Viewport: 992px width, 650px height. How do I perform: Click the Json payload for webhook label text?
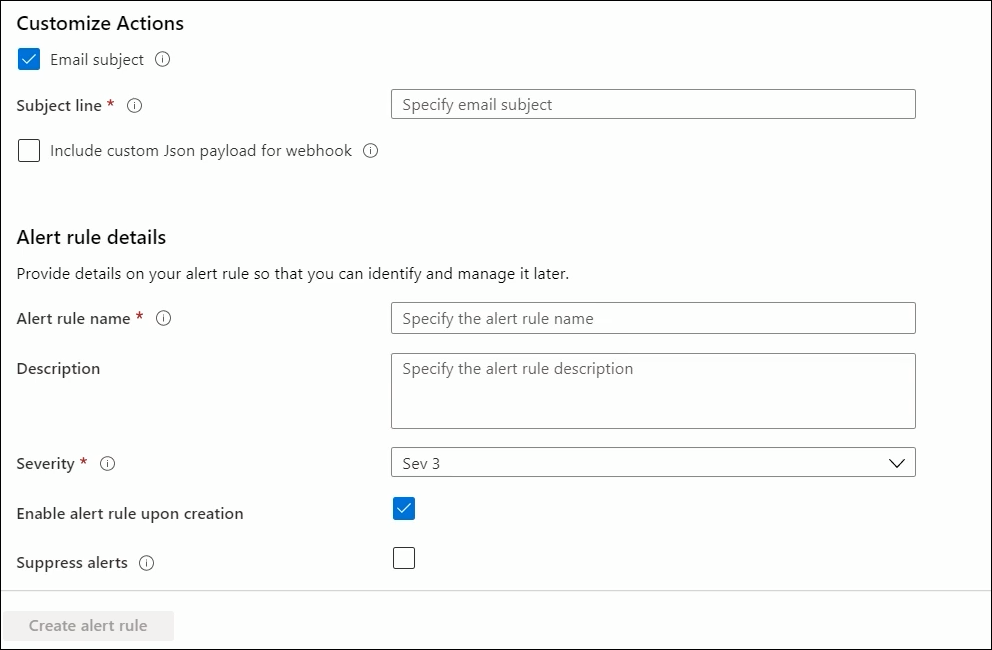pos(201,151)
